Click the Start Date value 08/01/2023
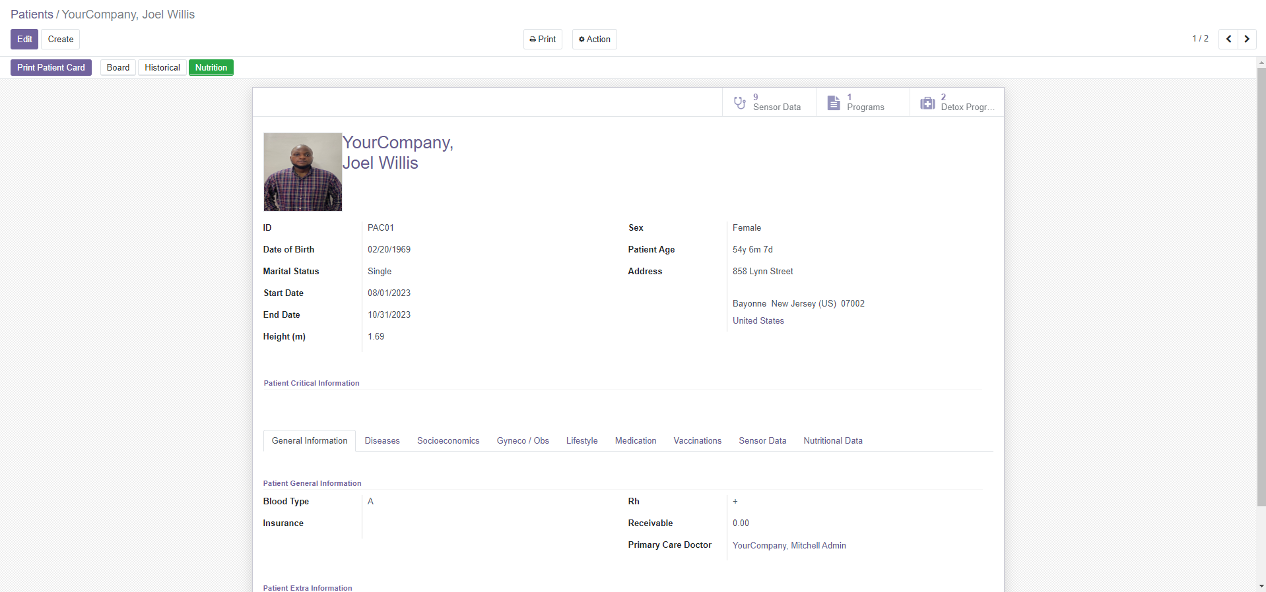The image size is (1266, 592). pos(389,293)
